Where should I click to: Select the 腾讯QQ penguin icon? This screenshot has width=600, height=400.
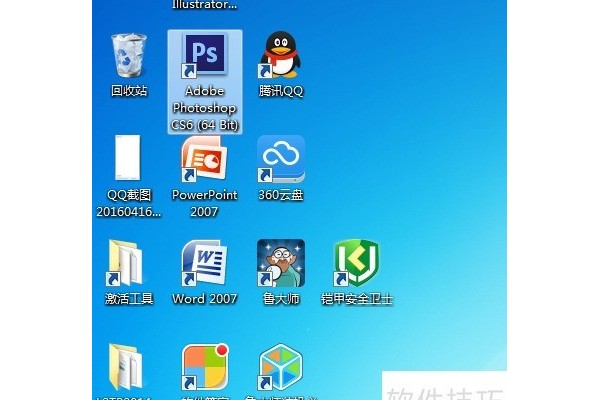point(280,54)
